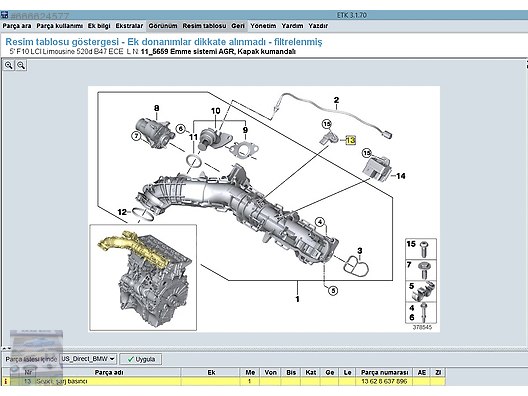Click the AE column header
528x396 pixels.
click(x=421, y=372)
